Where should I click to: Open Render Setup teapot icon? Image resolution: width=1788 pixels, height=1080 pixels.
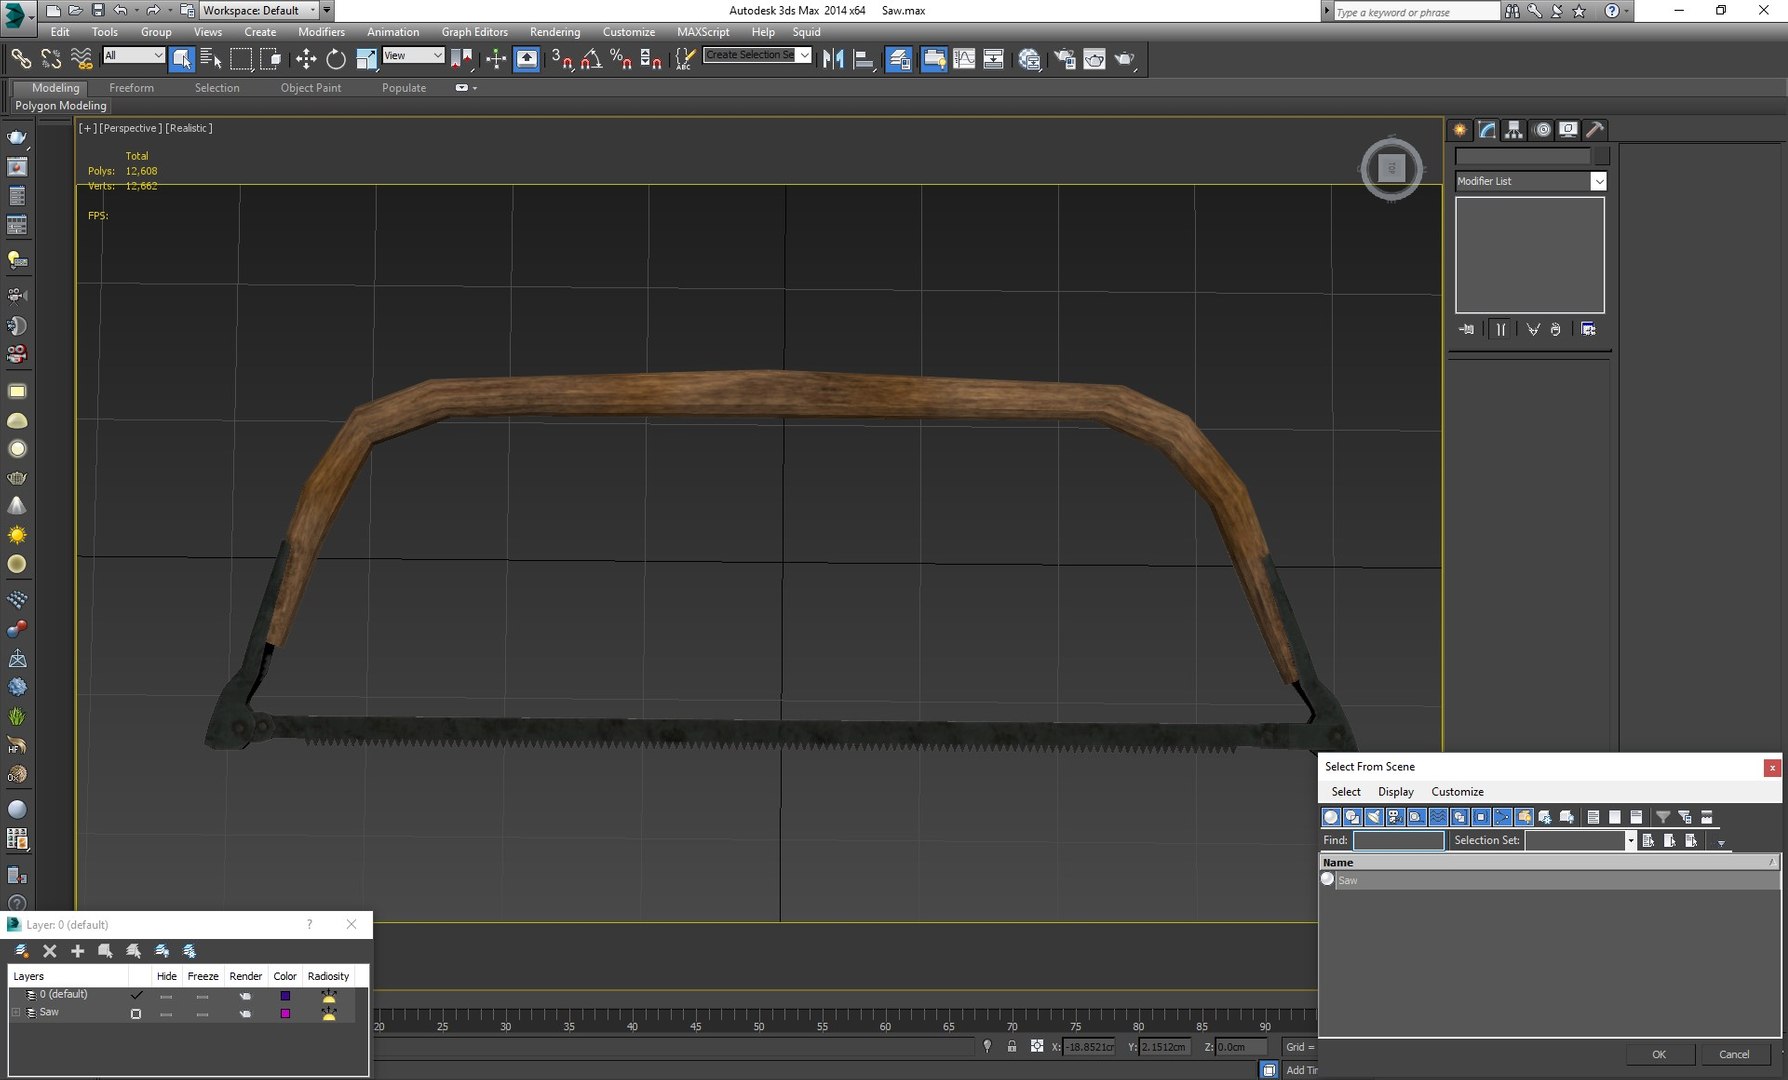[x=1065, y=59]
